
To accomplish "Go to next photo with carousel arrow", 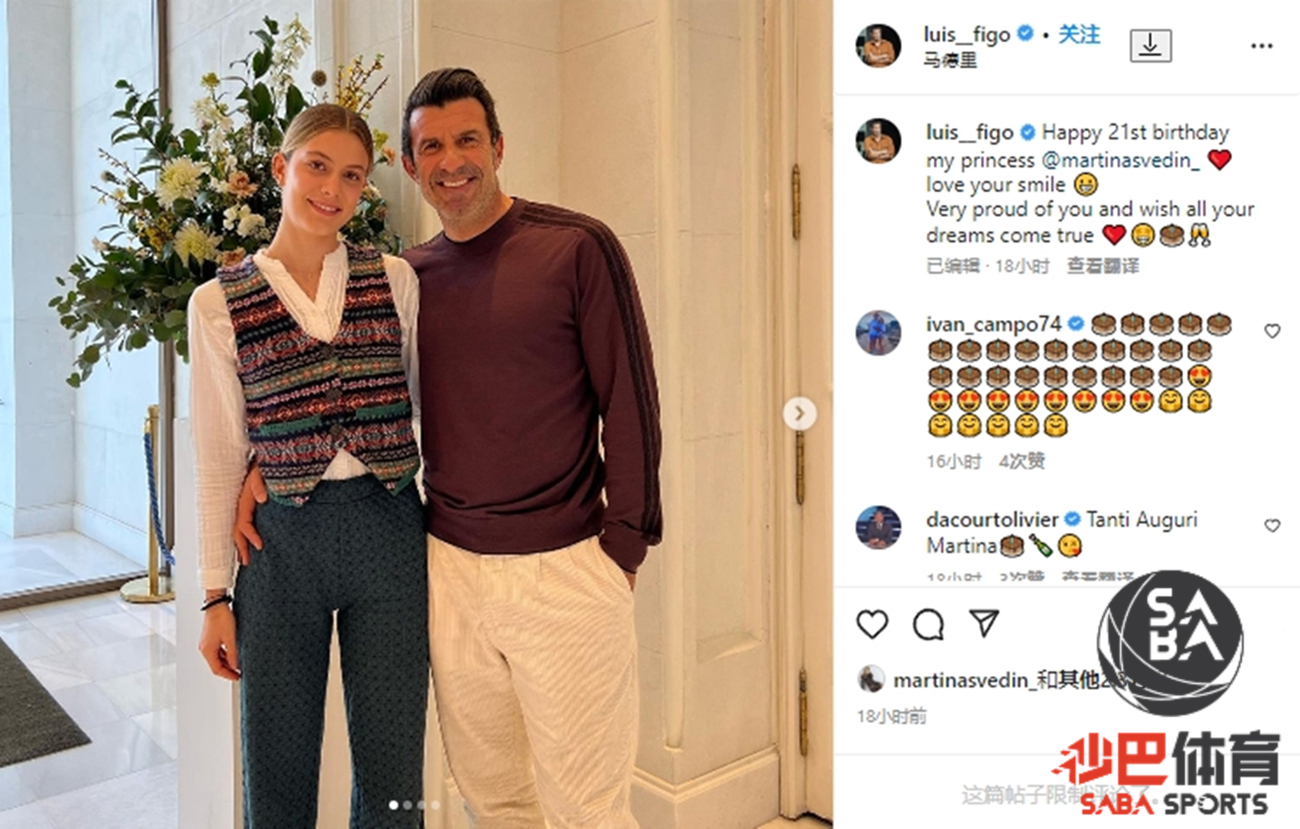I will [x=799, y=413].
